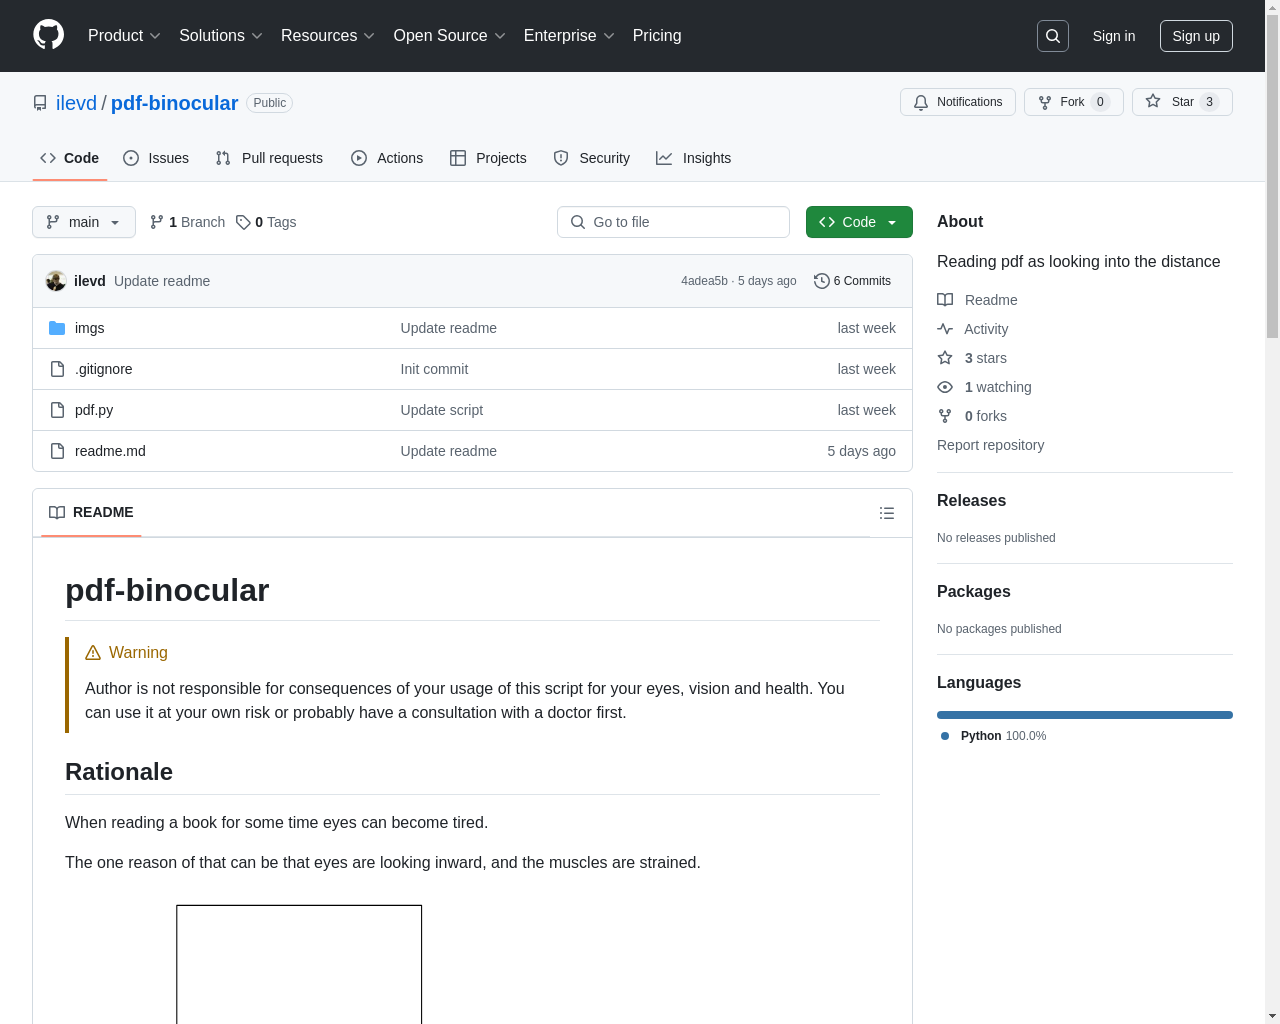
Task: Click the forks icon in About
Action: coord(945,416)
